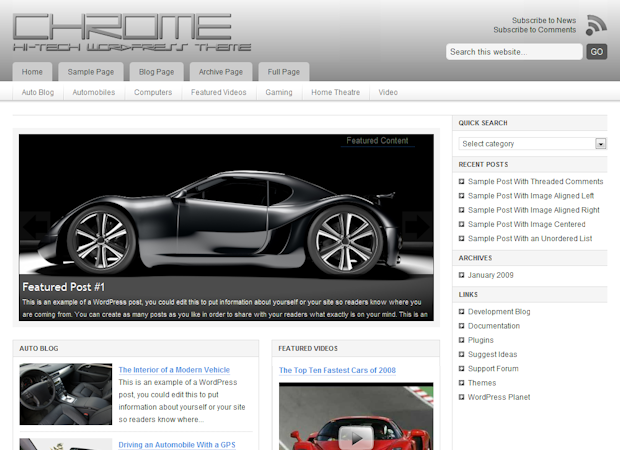Open the WordPress Planet link

499,397
